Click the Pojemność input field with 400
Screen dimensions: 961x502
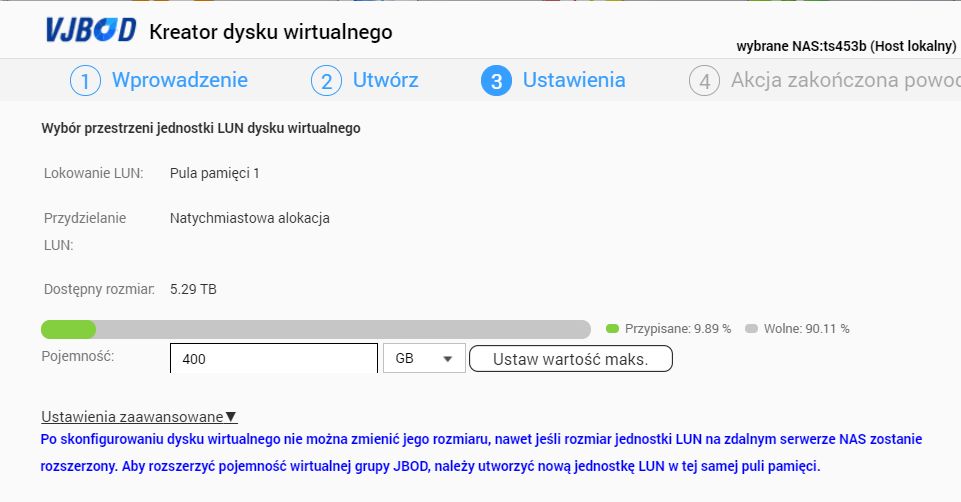click(x=274, y=359)
